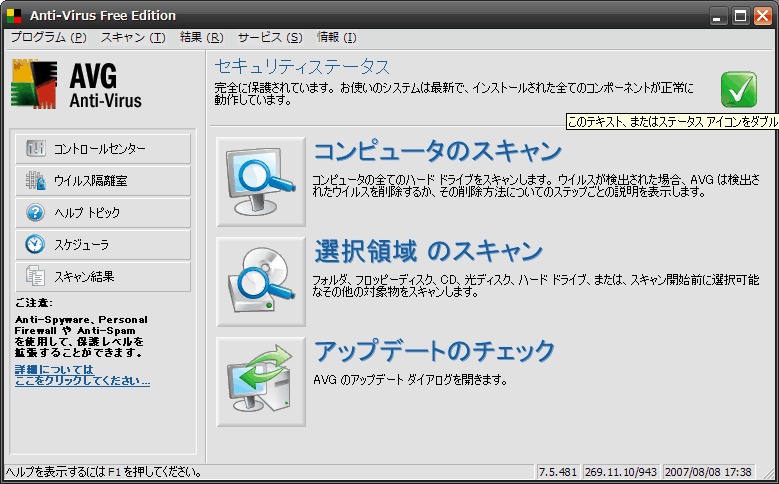Minimize the Anti-Virus Free Edition window

click(716, 16)
